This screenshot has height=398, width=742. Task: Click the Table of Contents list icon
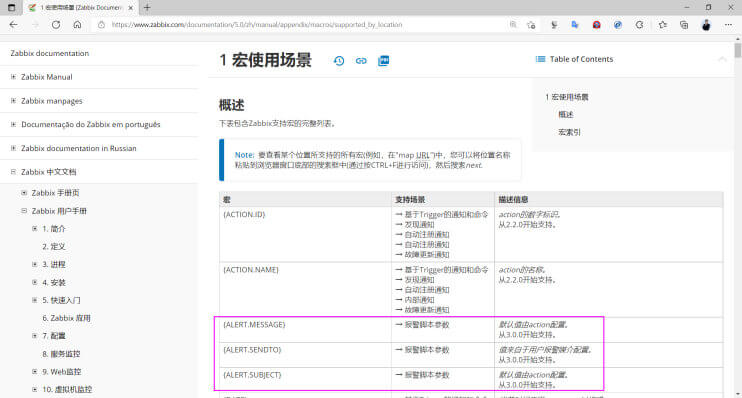pos(540,59)
